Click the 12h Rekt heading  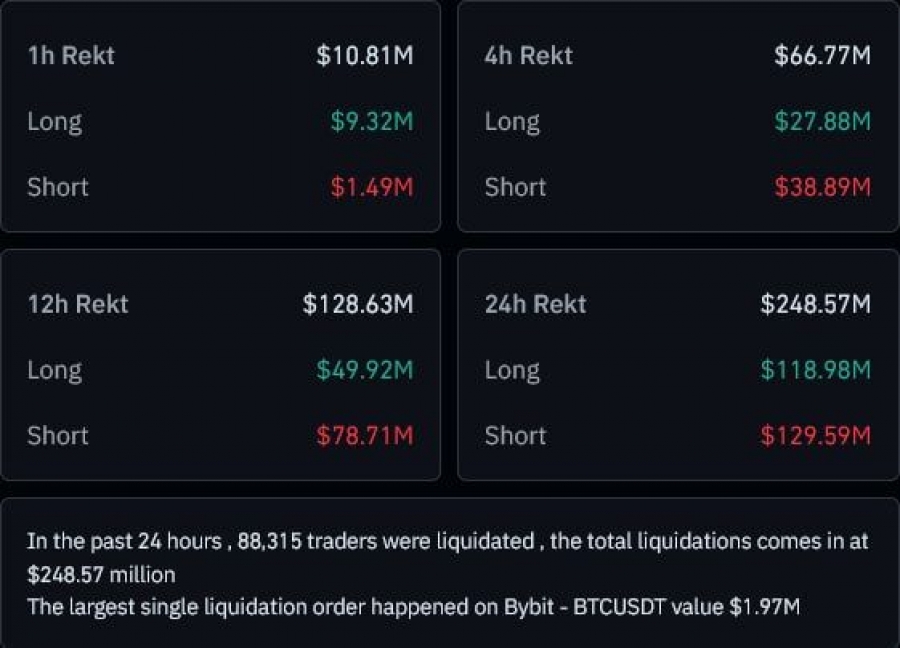coord(78,304)
